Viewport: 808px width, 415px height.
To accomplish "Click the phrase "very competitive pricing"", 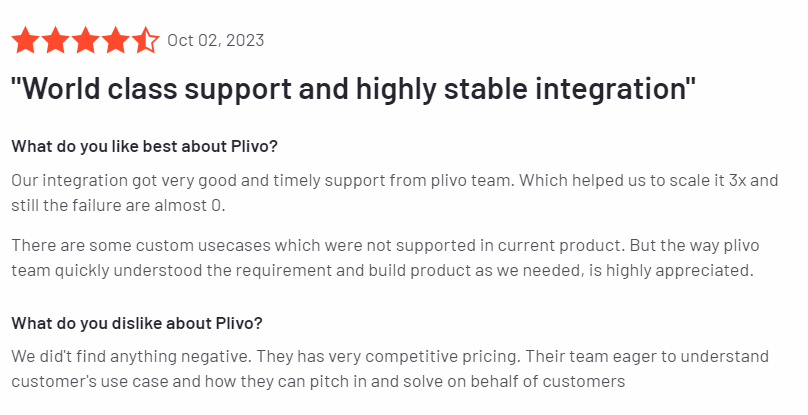I will click(421, 357).
